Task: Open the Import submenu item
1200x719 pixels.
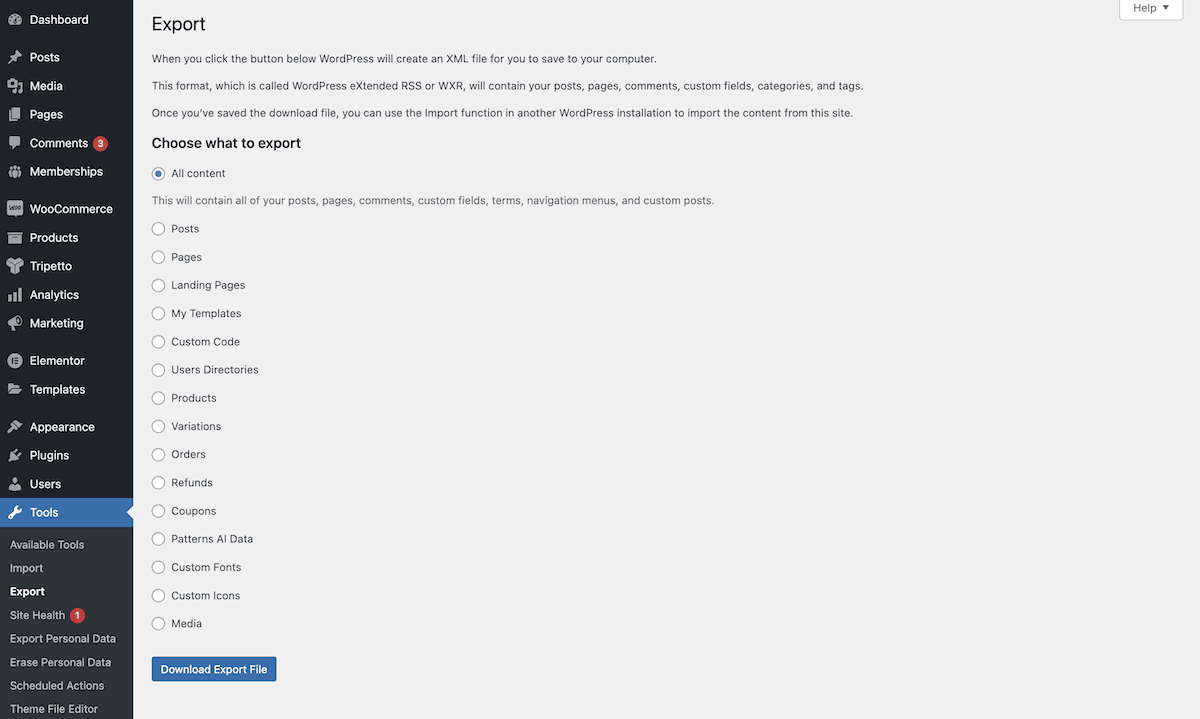Action: point(26,568)
